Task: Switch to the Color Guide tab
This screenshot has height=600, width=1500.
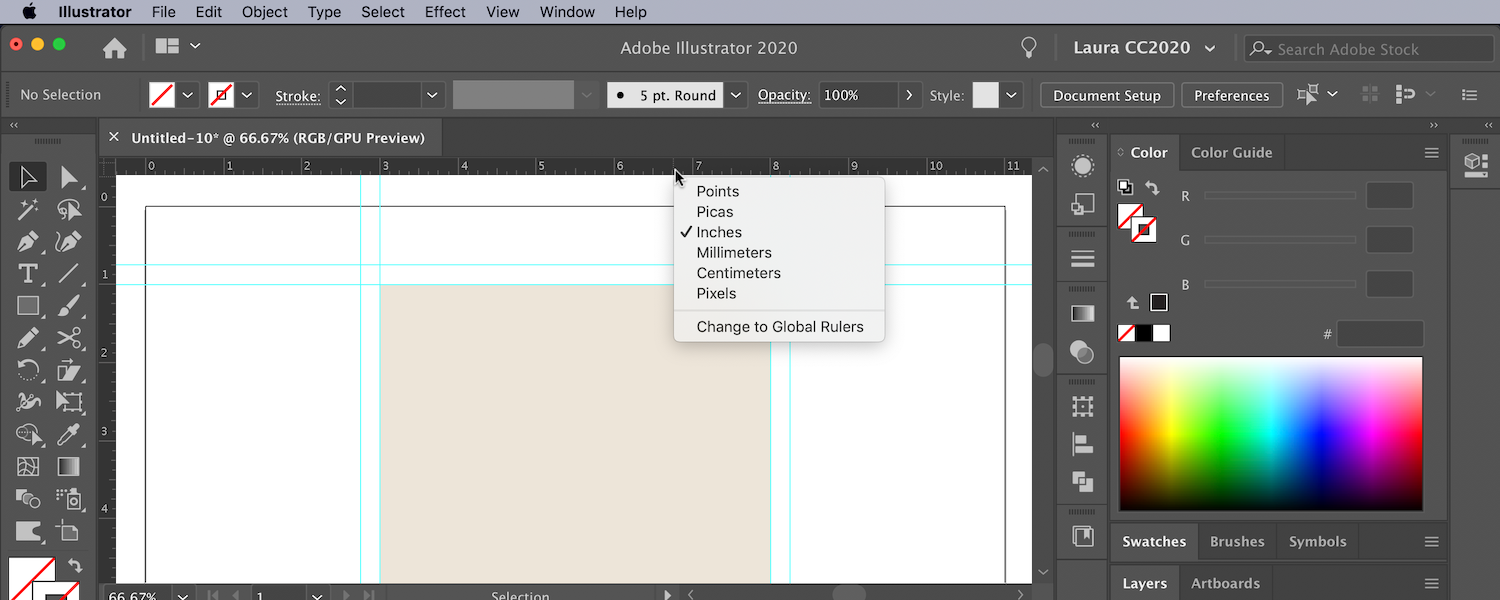Action: point(1230,152)
